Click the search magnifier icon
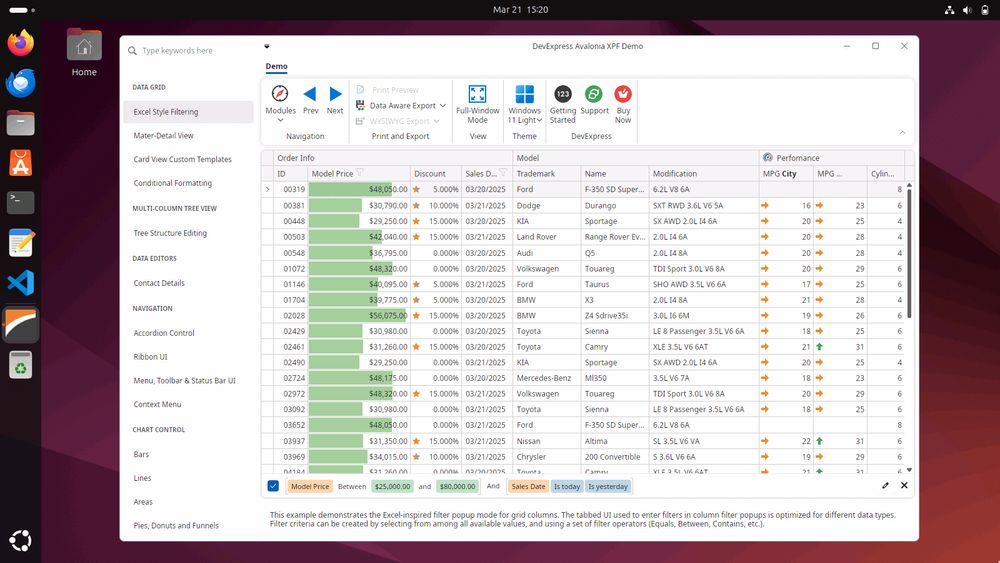This screenshot has width=1000, height=563. pyautogui.click(x=132, y=50)
